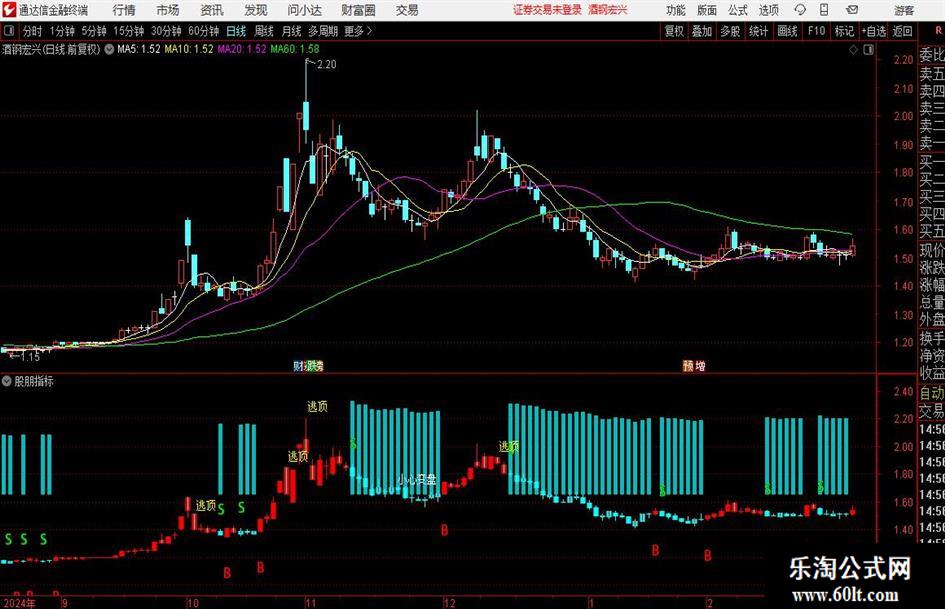Click the 证券交易未登录 login link
This screenshot has width=945, height=609.
pos(547,10)
